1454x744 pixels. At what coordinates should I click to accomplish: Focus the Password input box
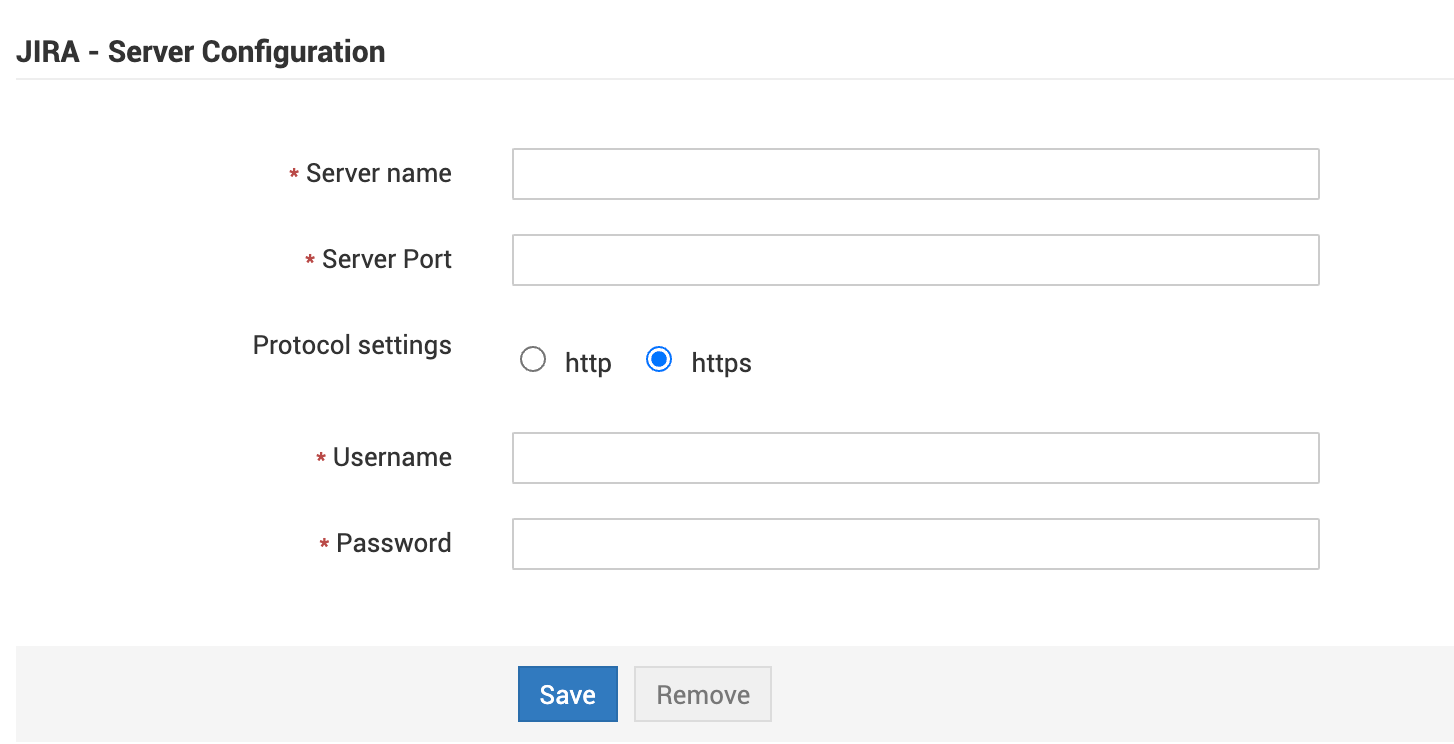[x=915, y=544]
